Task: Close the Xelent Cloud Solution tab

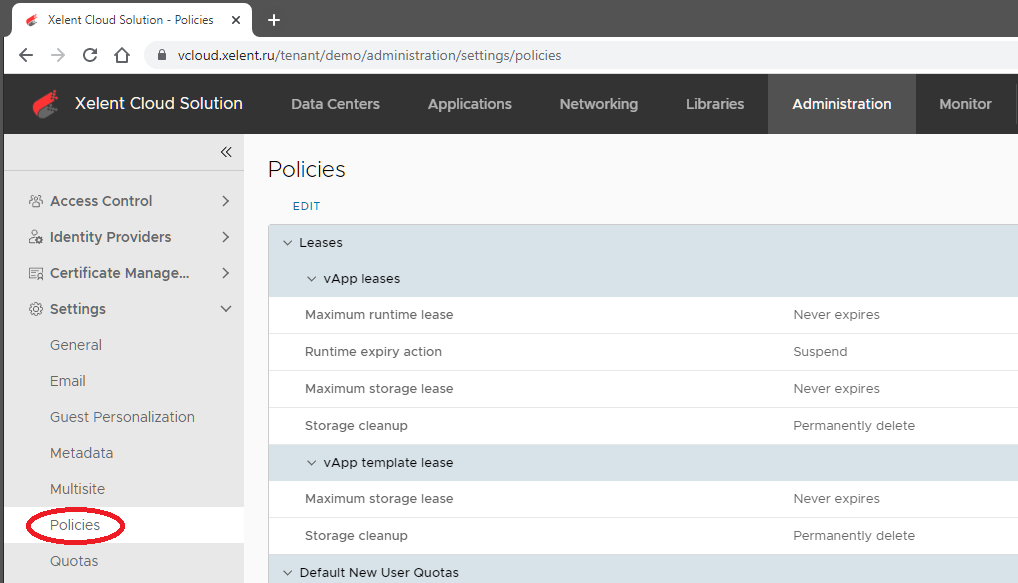Action: [236, 20]
